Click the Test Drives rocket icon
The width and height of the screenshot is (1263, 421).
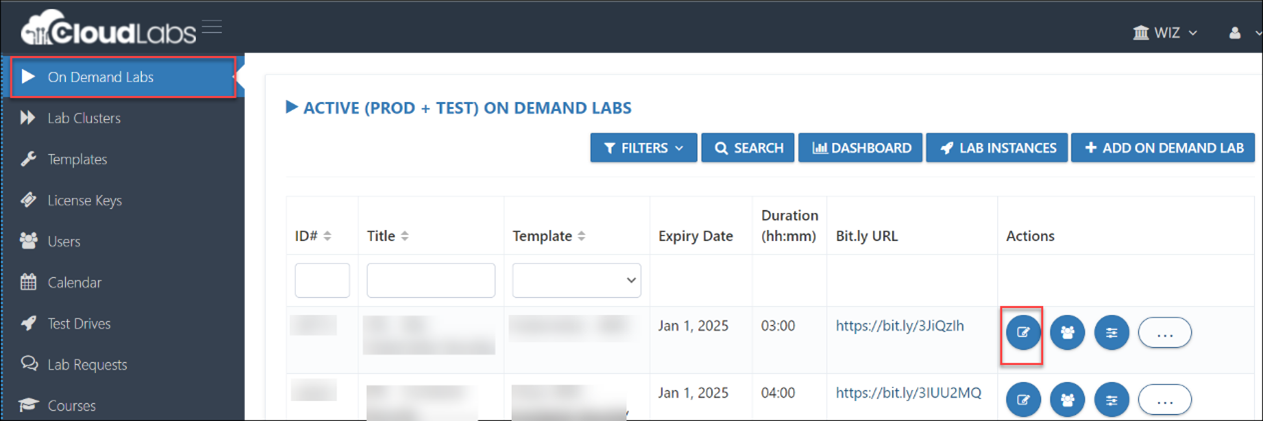pos(28,323)
